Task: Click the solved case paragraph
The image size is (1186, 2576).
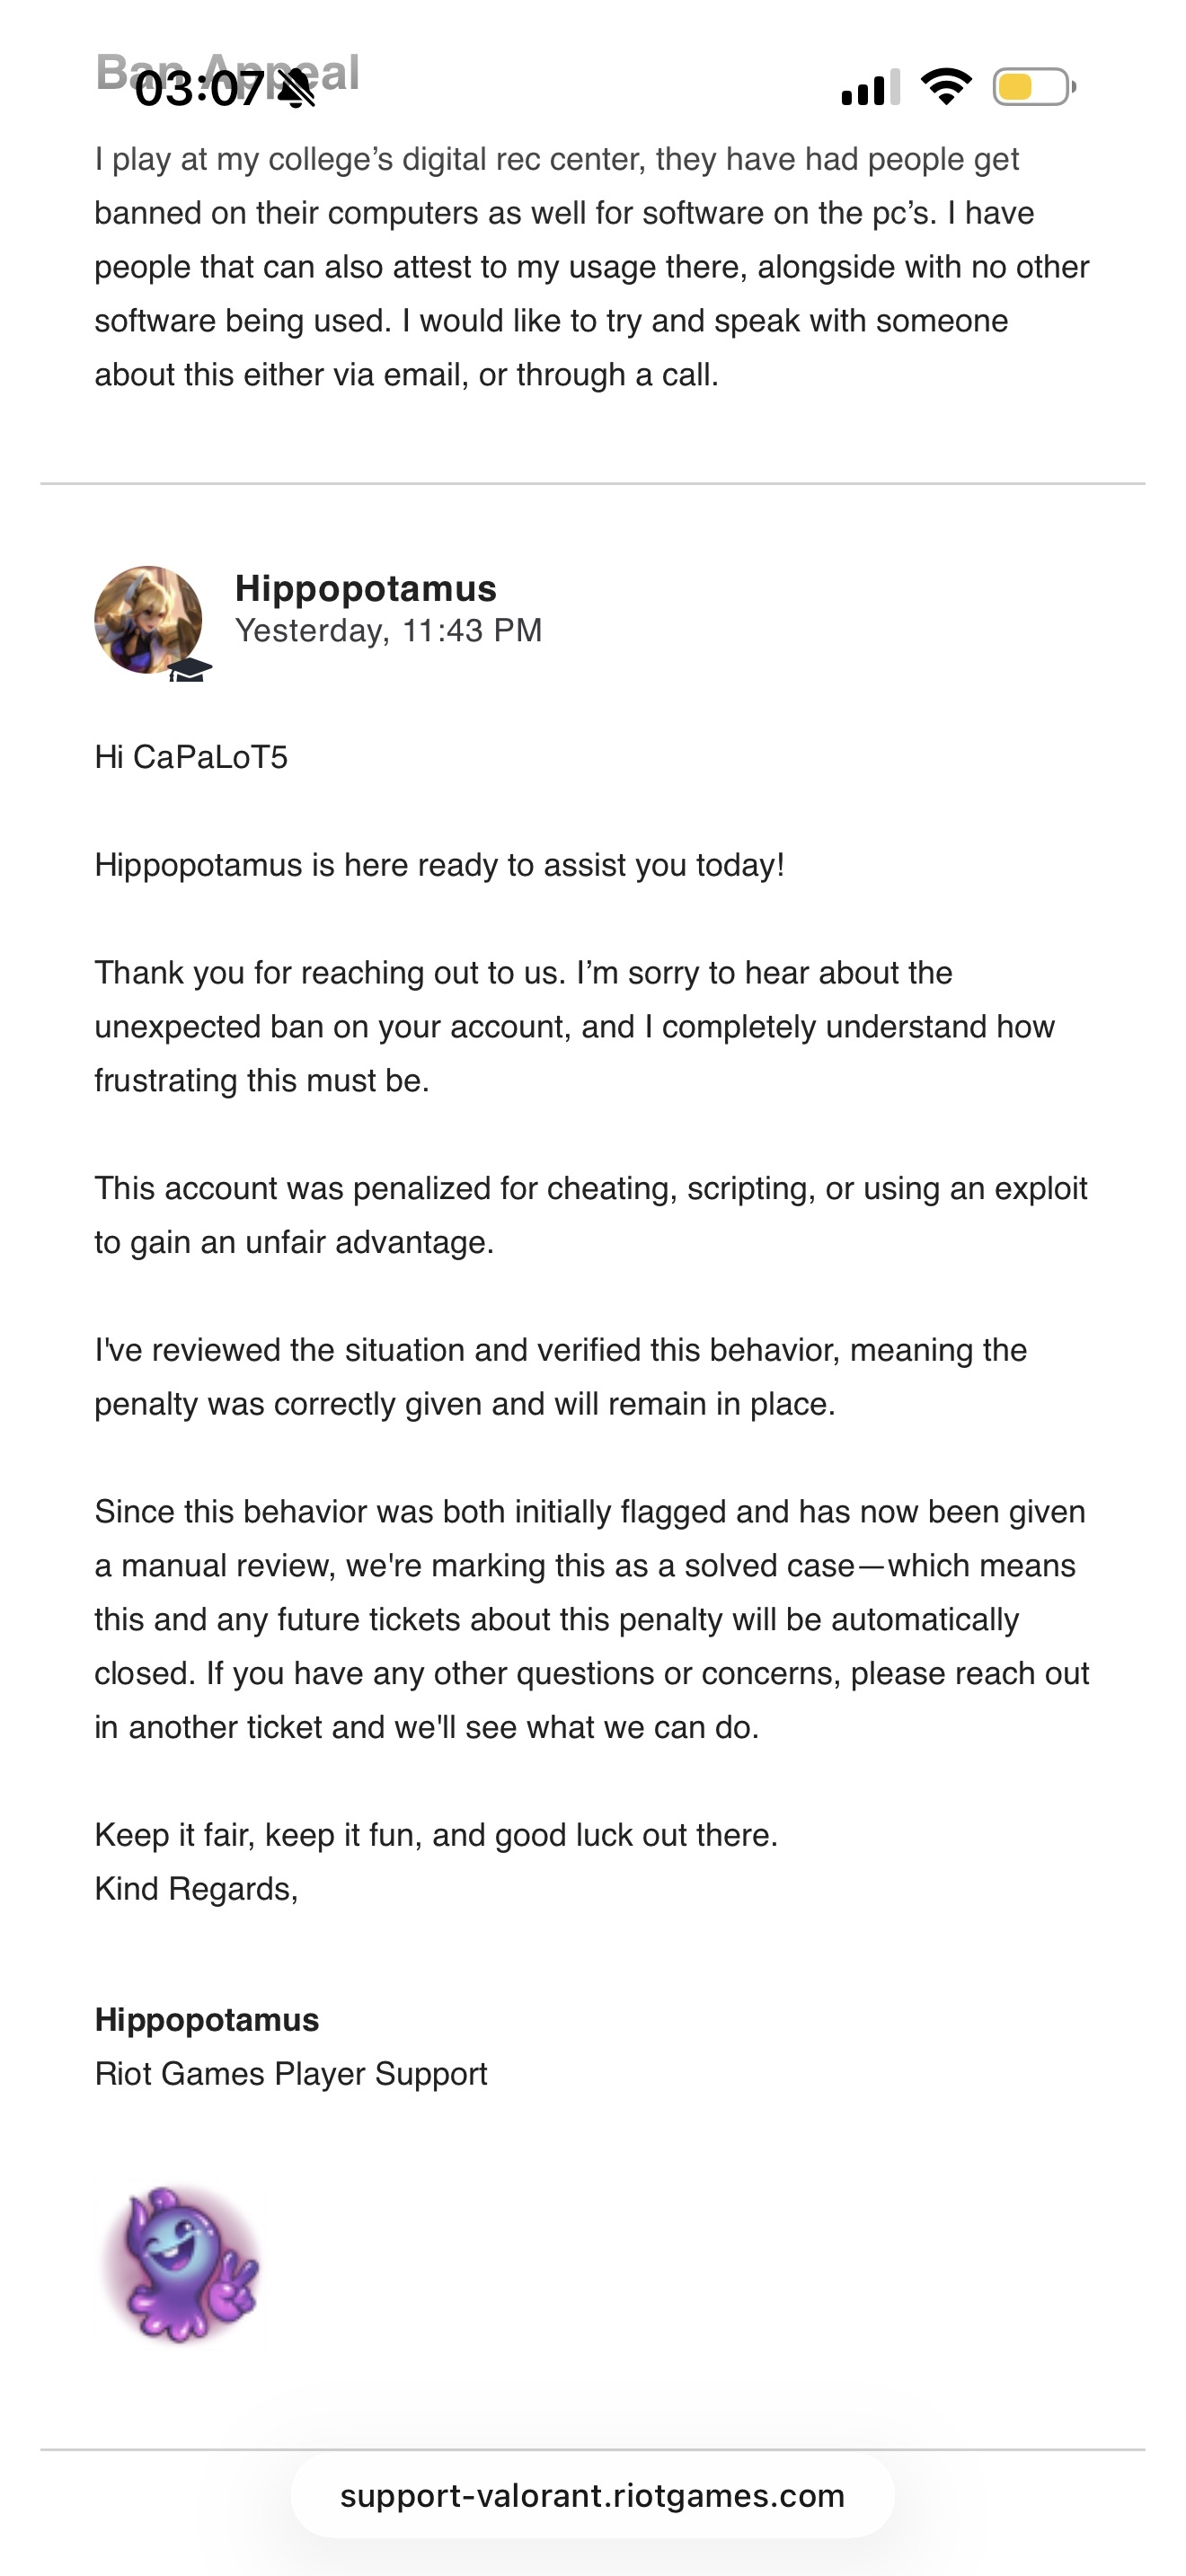Action: pos(592,1619)
